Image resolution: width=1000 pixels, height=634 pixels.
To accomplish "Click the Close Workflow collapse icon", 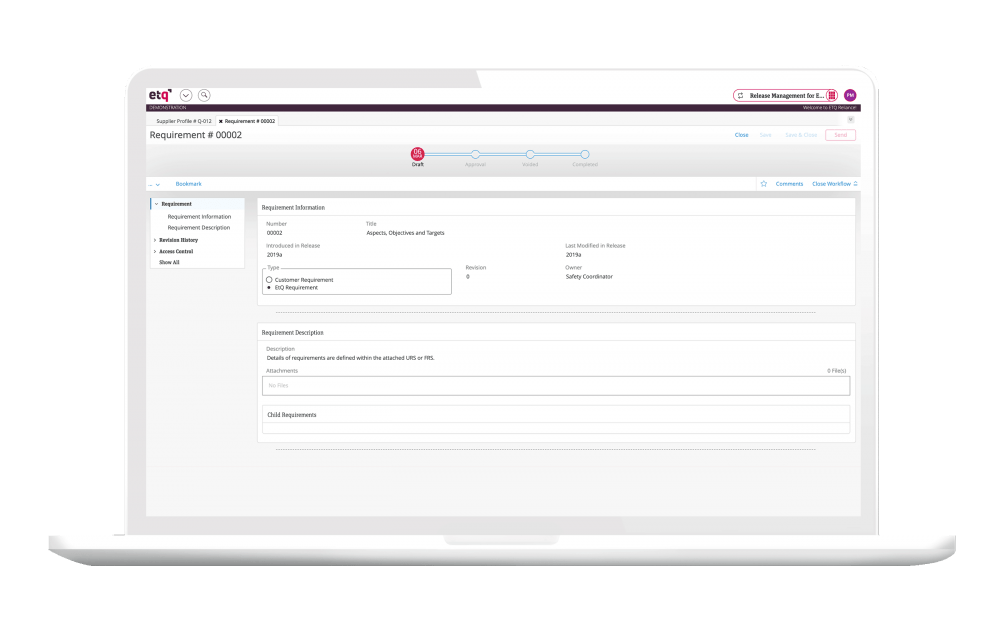I will click(x=856, y=184).
